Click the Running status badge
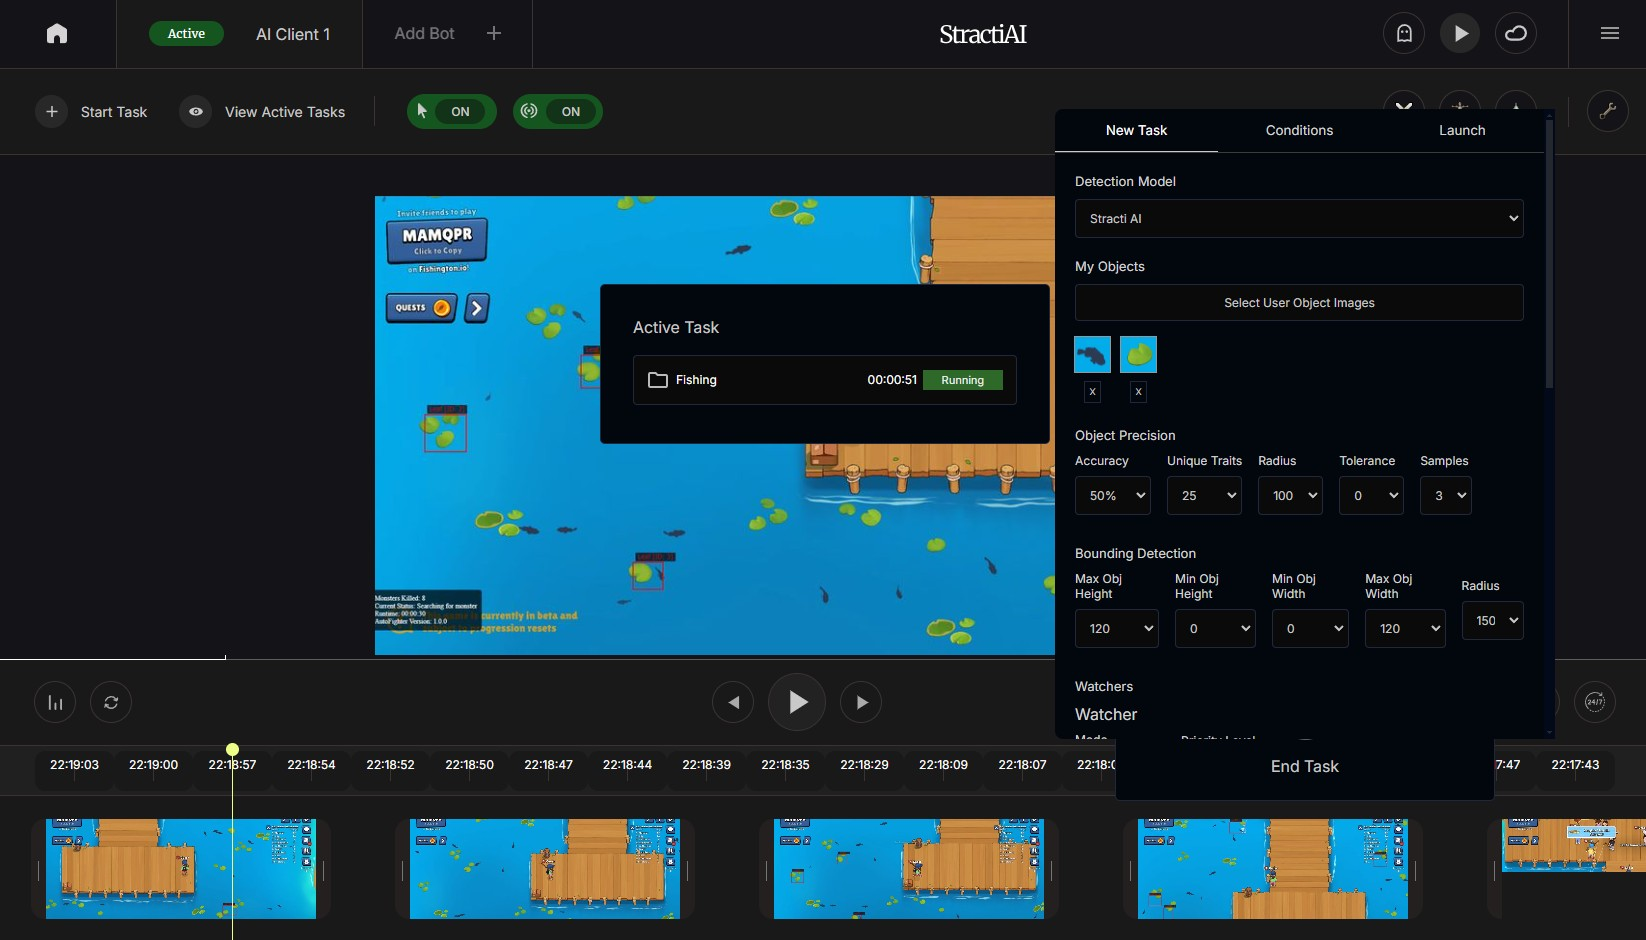The height and width of the screenshot is (940, 1646). tap(962, 380)
